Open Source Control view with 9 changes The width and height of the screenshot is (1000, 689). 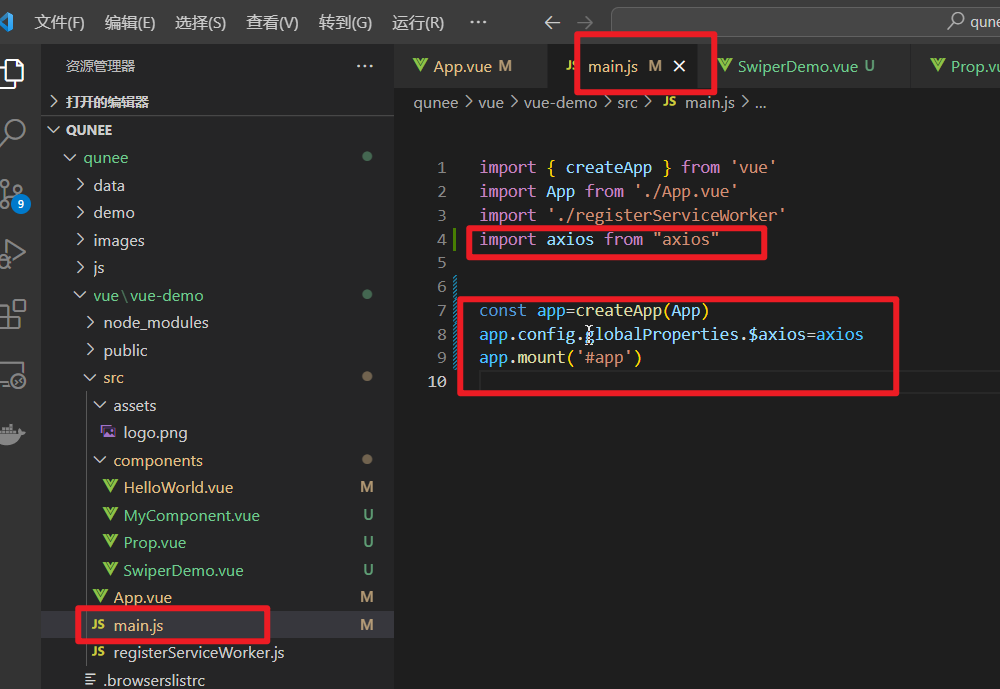pos(13,194)
